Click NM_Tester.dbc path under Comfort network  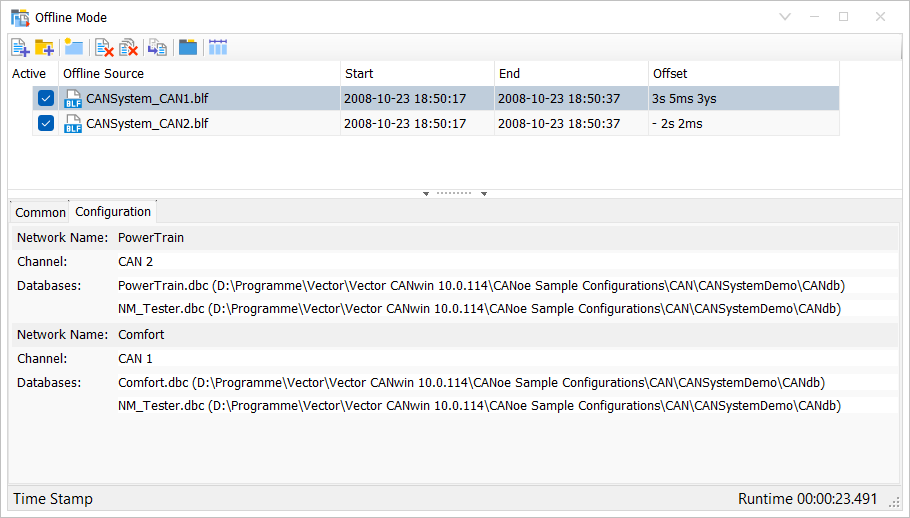tap(479, 406)
